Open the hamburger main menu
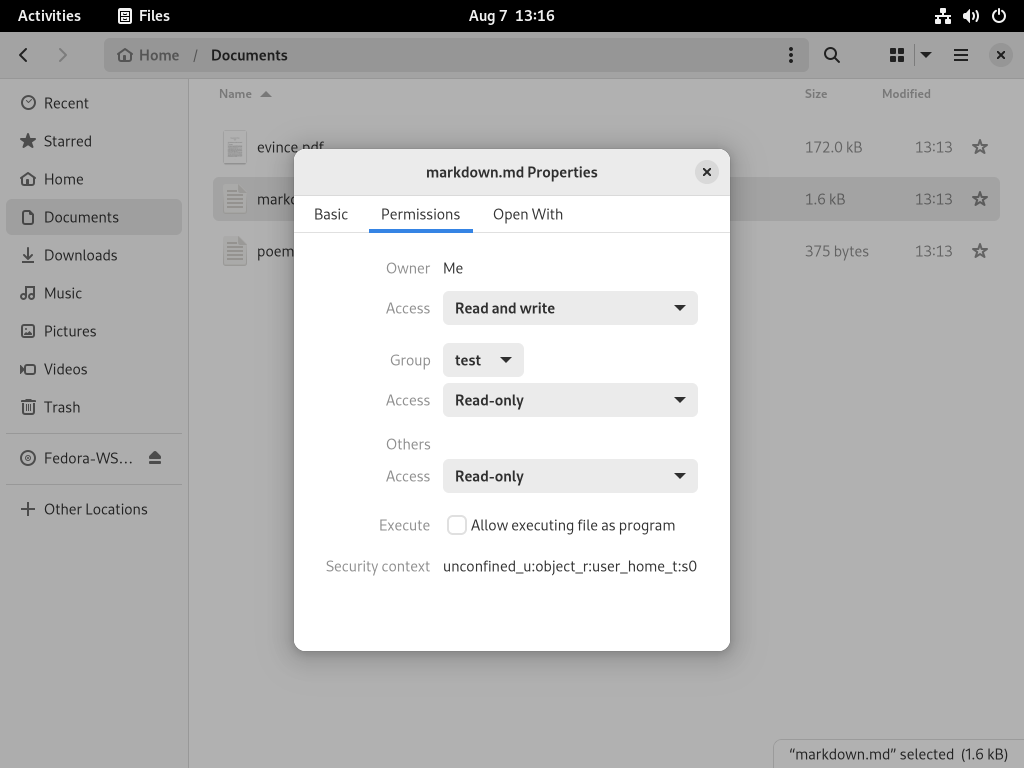 pos(961,56)
